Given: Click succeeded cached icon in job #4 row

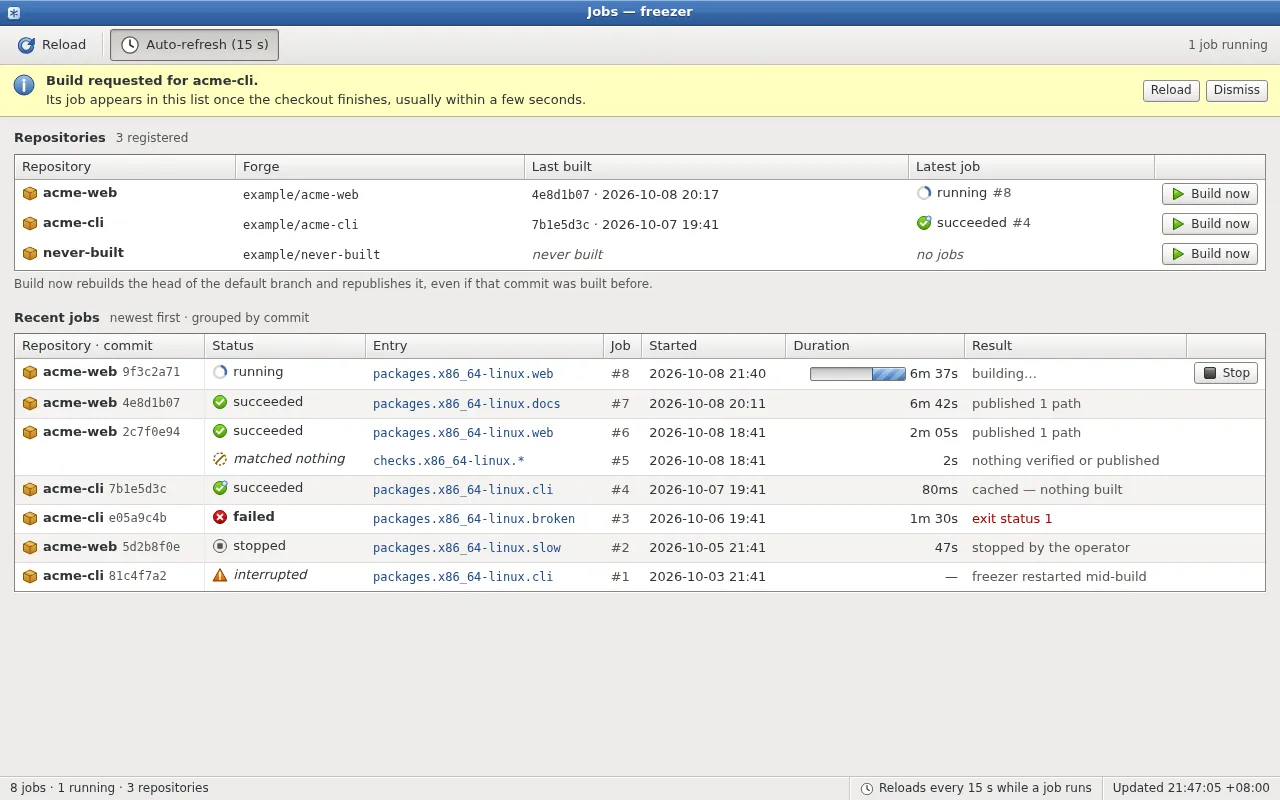Looking at the screenshot, I should point(220,488).
